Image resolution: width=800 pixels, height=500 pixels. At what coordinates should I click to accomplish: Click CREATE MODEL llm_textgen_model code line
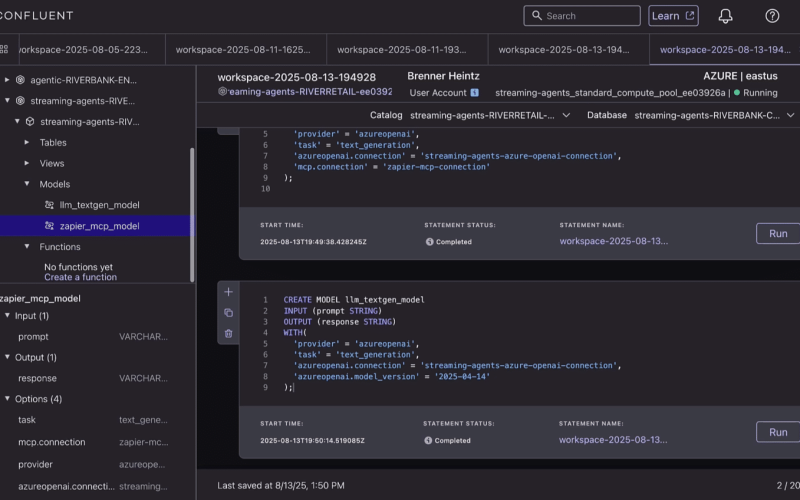click(354, 299)
